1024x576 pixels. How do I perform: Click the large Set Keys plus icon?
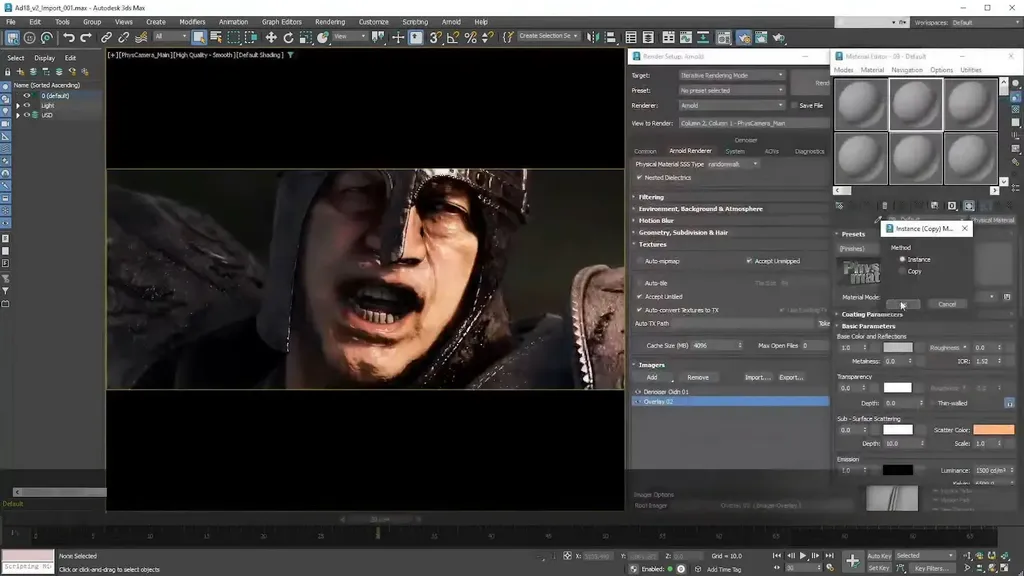(852, 561)
